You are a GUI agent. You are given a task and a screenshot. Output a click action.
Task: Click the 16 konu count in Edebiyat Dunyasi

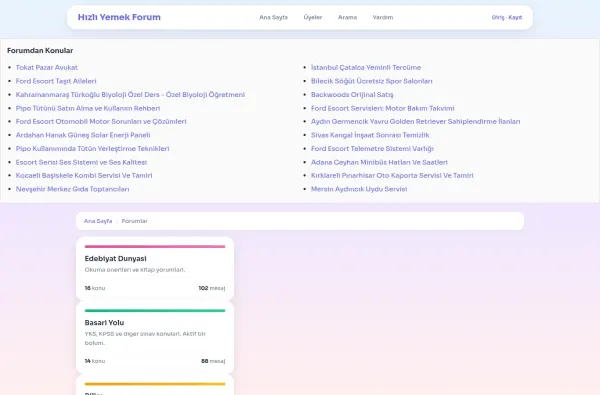[x=95, y=288]
